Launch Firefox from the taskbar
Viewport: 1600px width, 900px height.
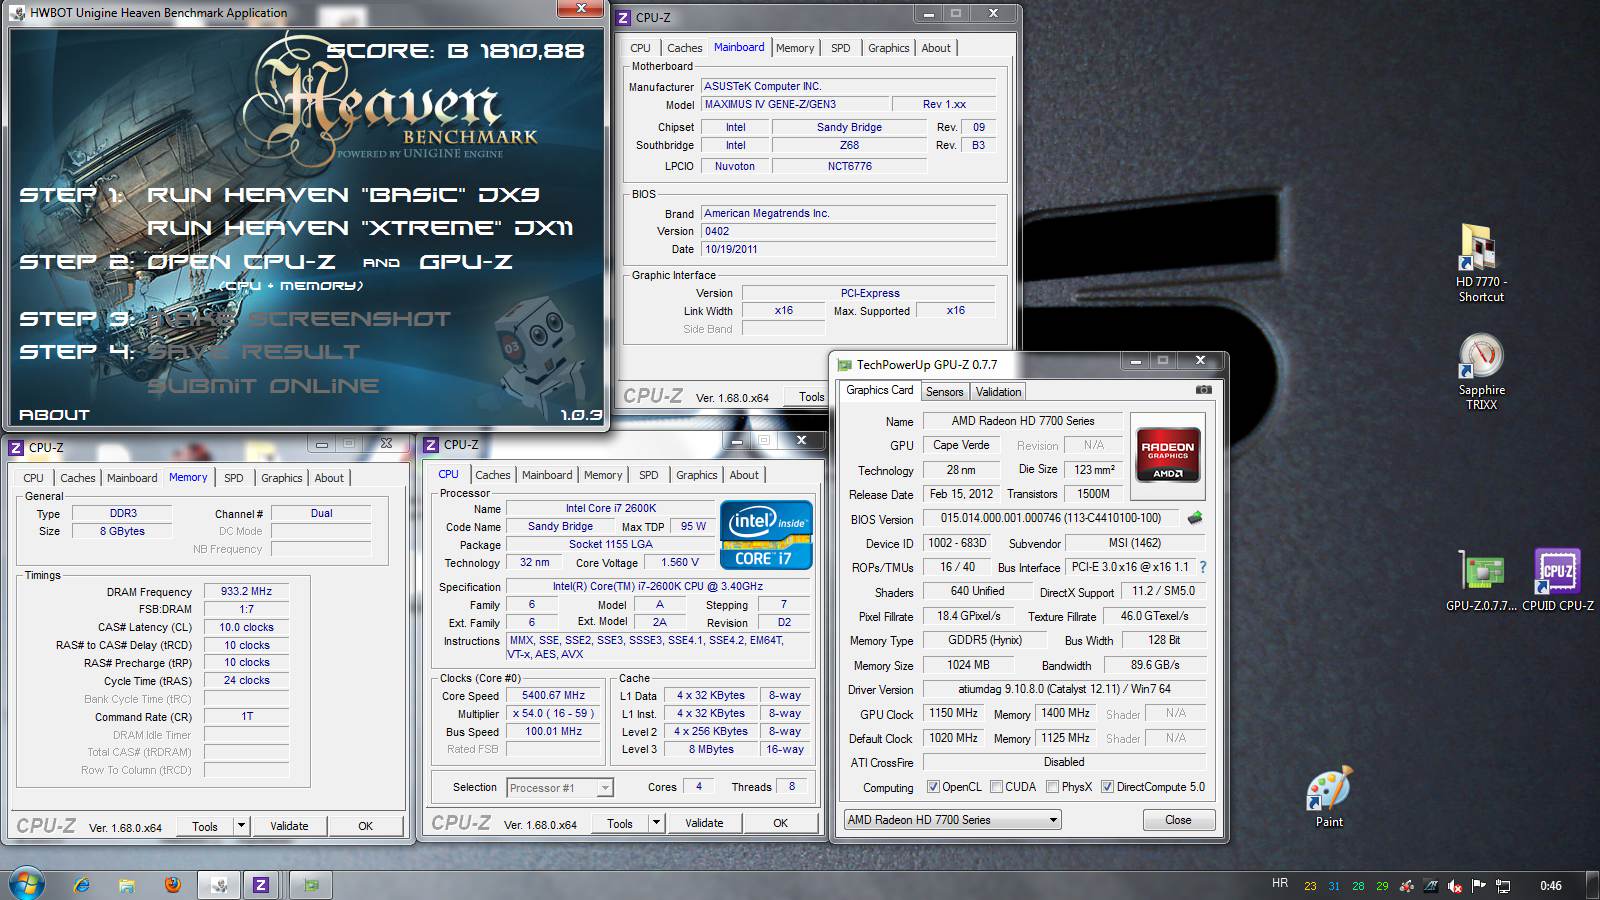(x=172, y=885)
